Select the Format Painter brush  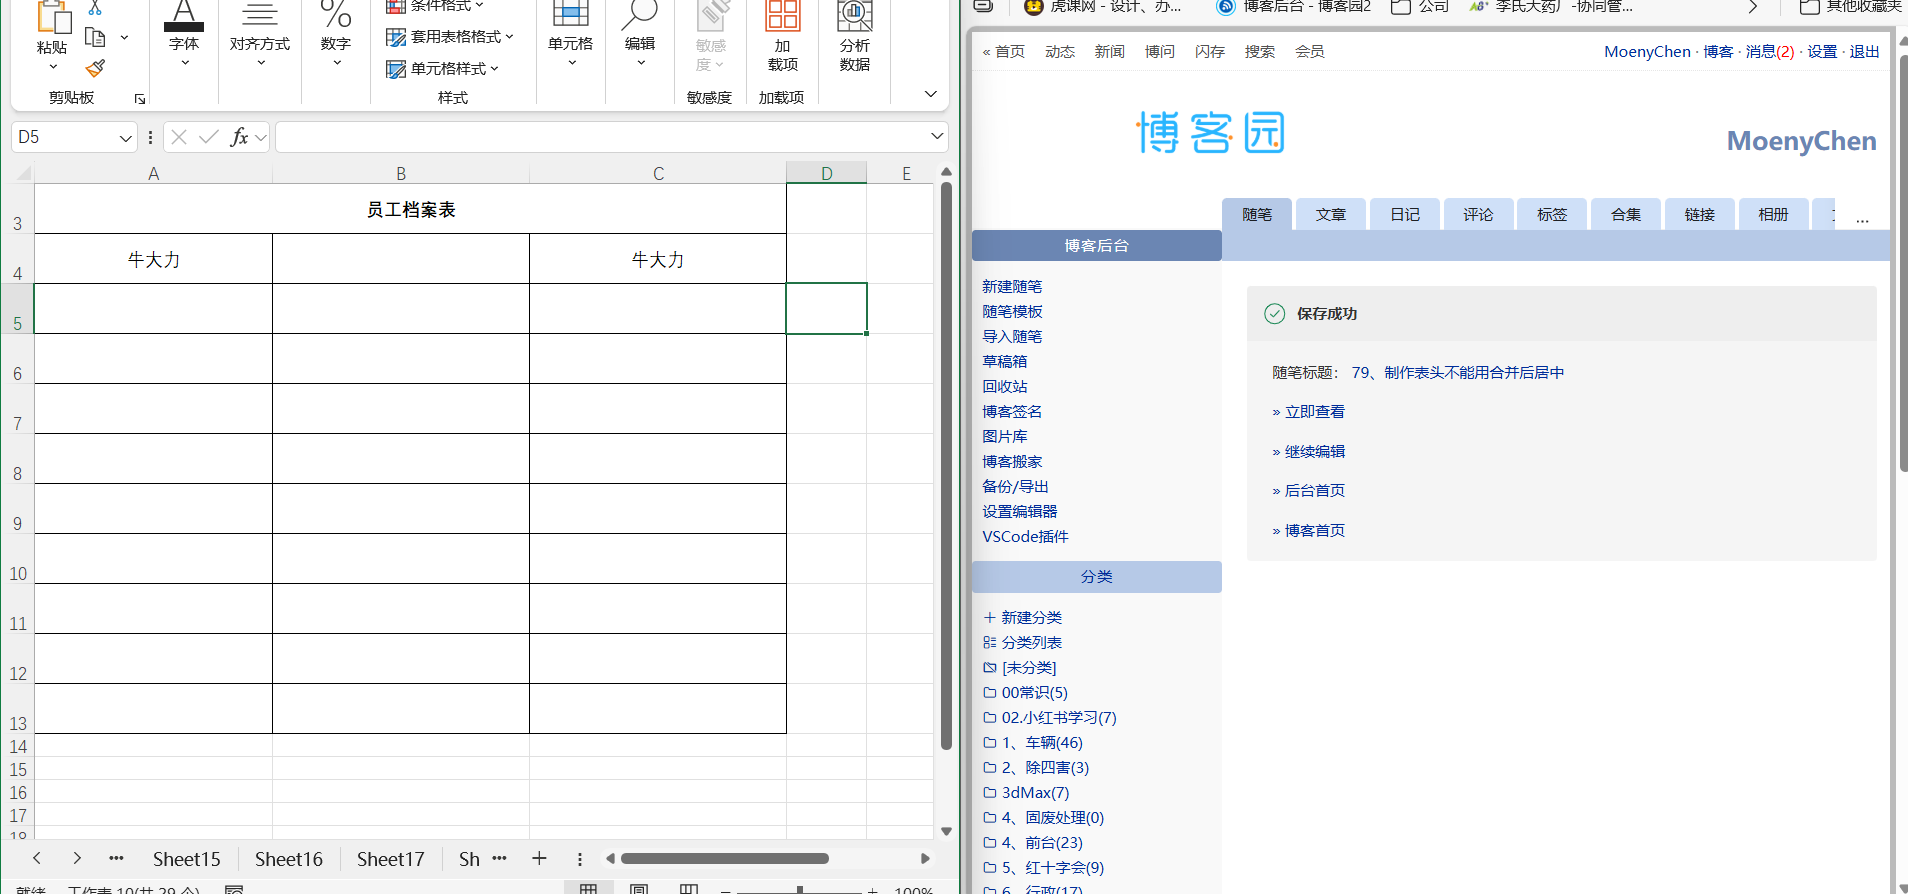point(95,68)
